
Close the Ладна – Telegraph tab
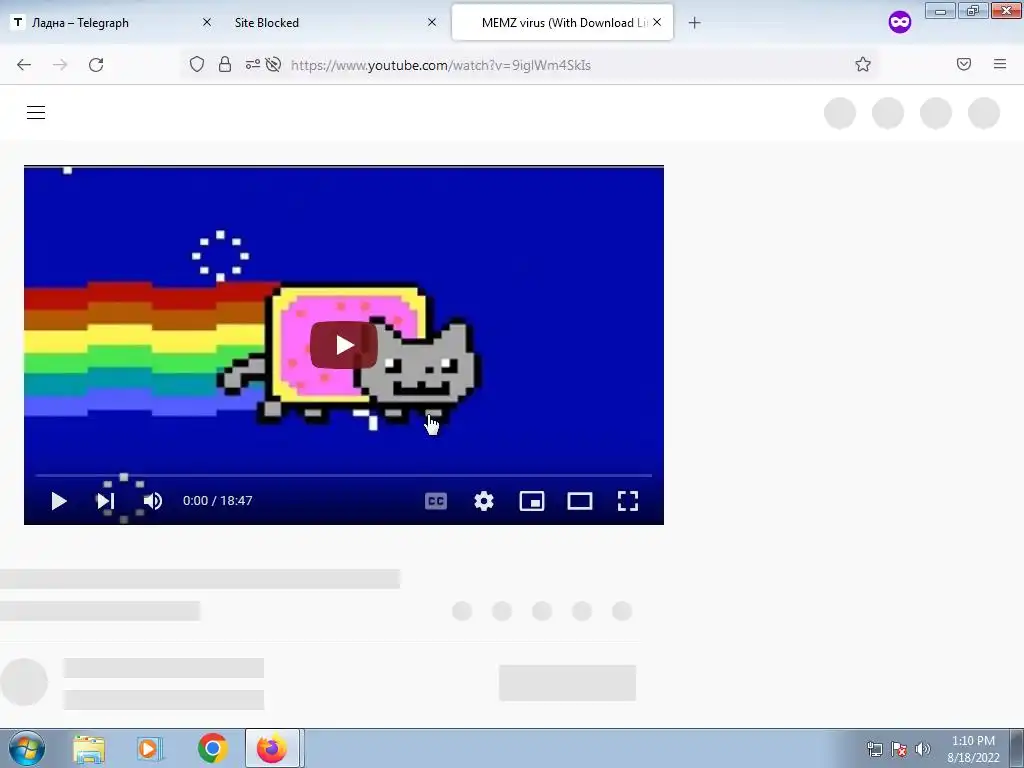tap(207, 22)
